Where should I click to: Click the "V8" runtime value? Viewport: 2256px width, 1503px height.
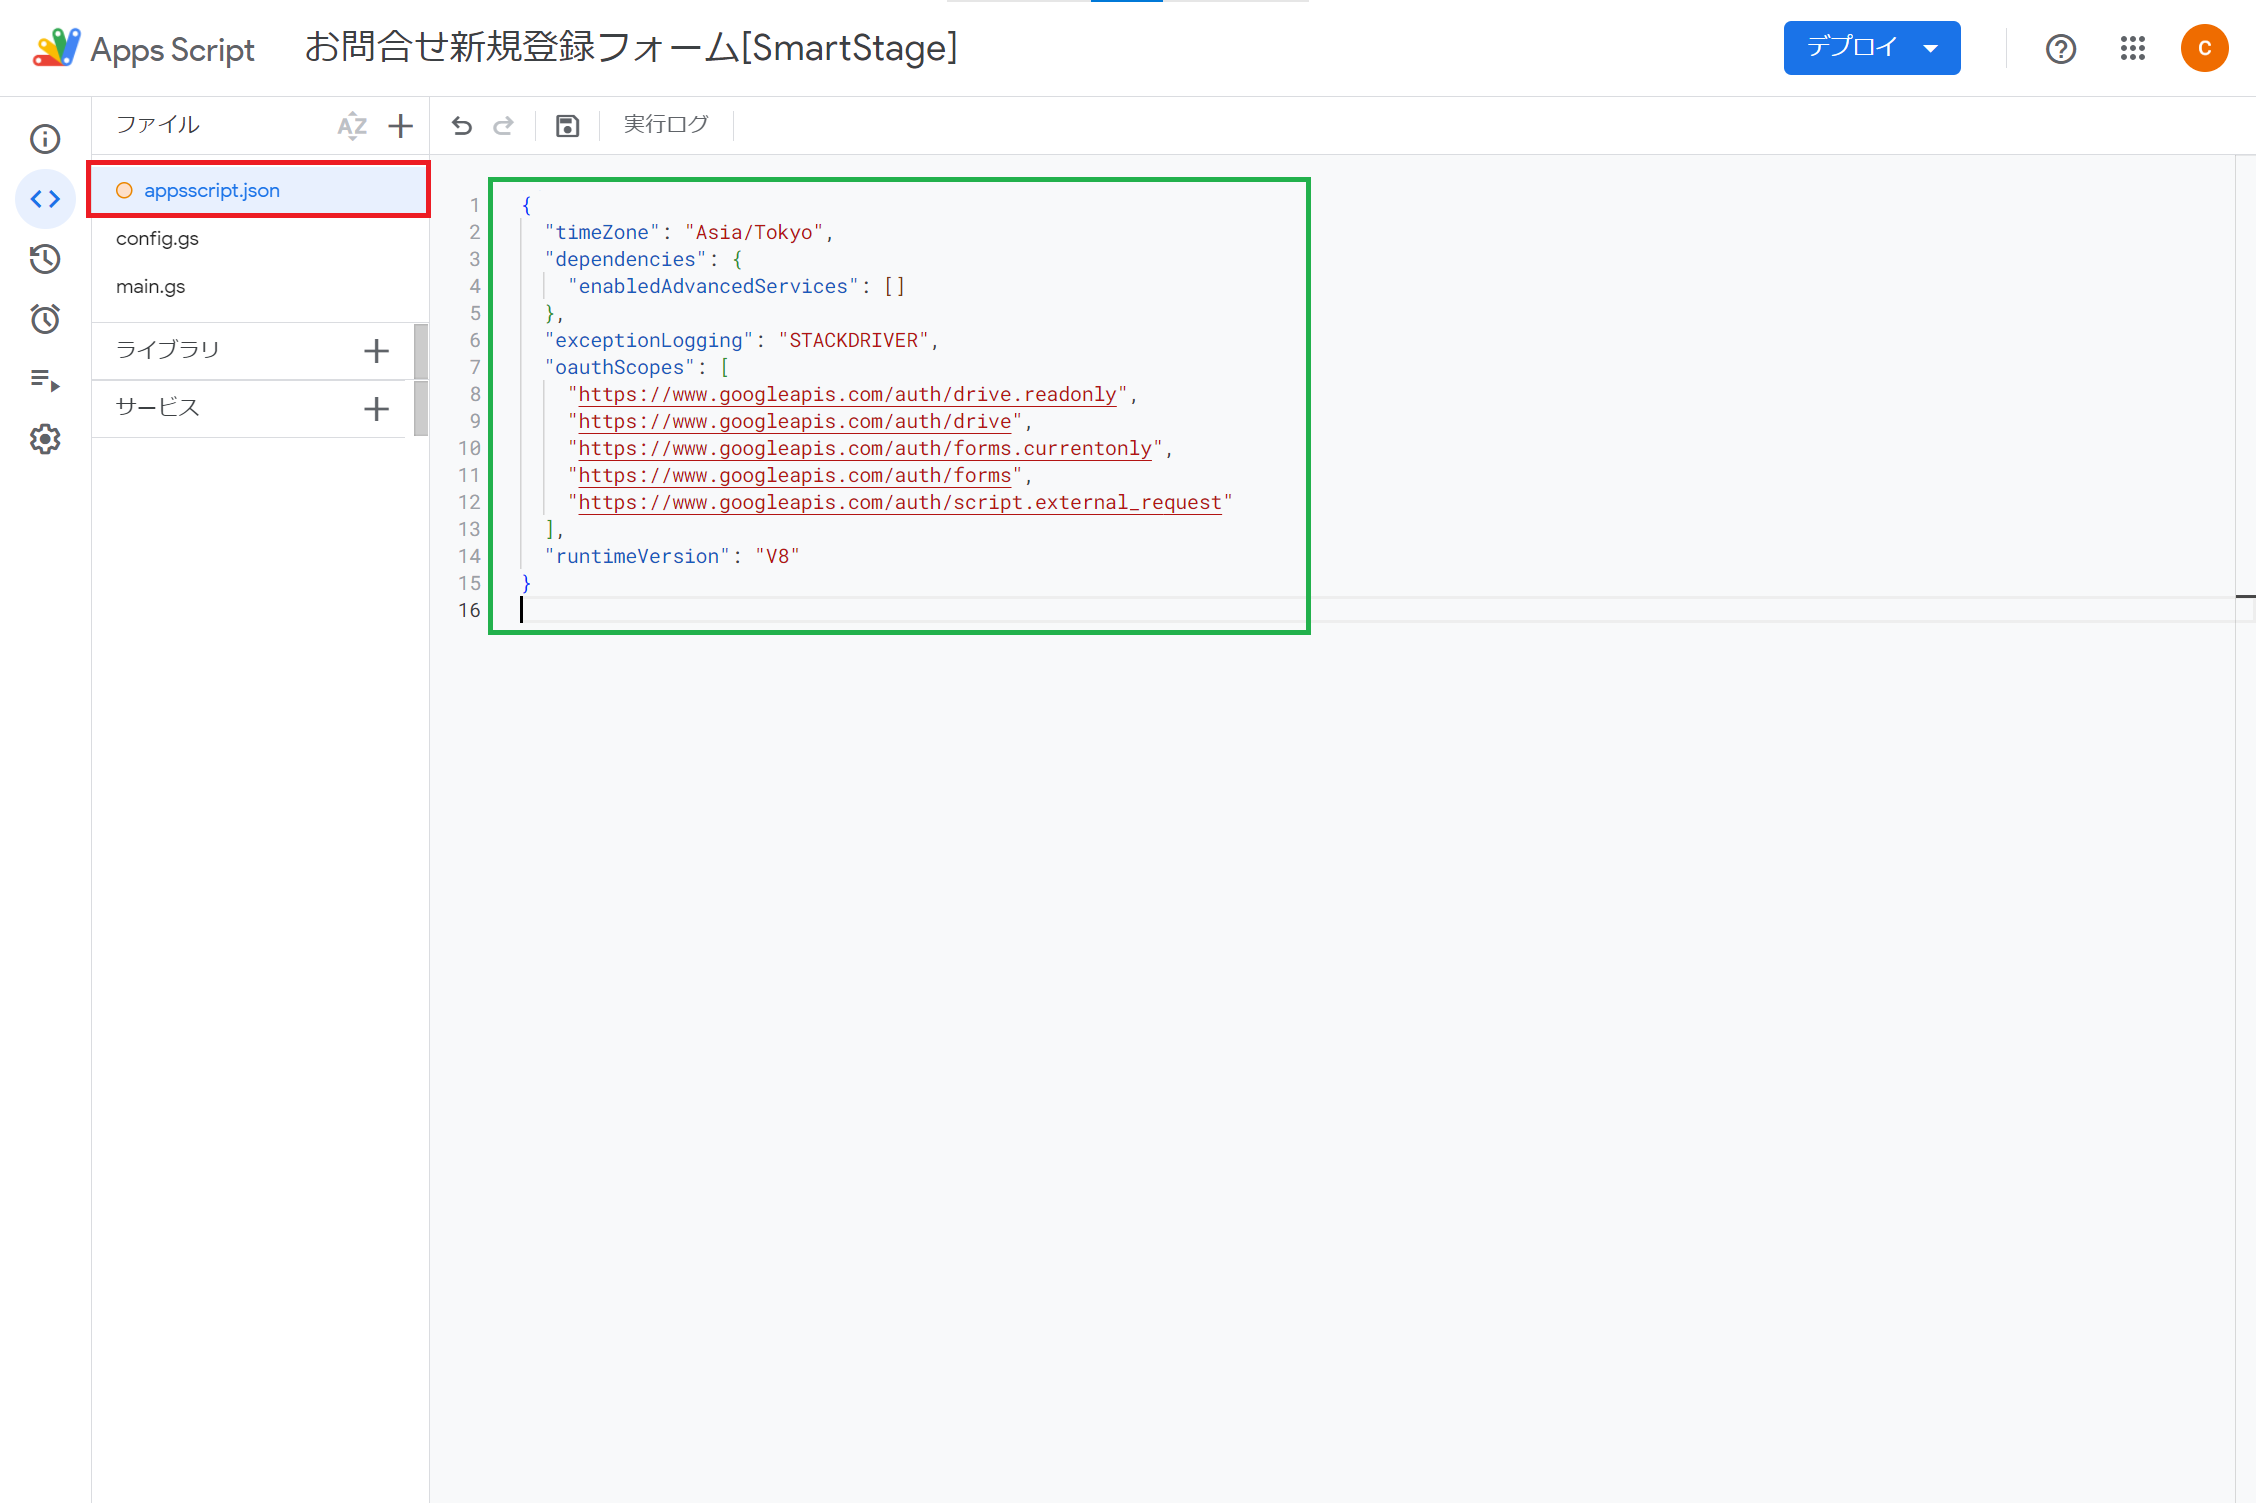[777, 556]
